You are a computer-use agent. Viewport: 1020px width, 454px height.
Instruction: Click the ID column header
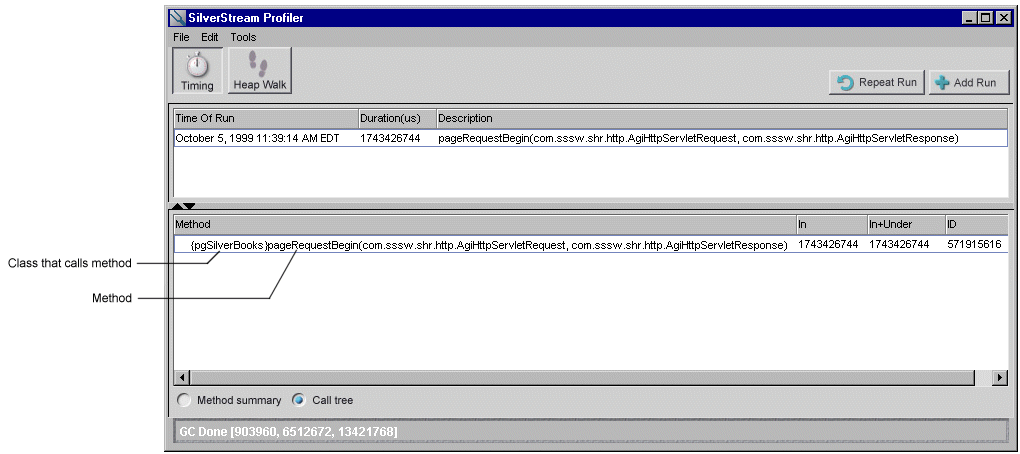pos(976,224)
